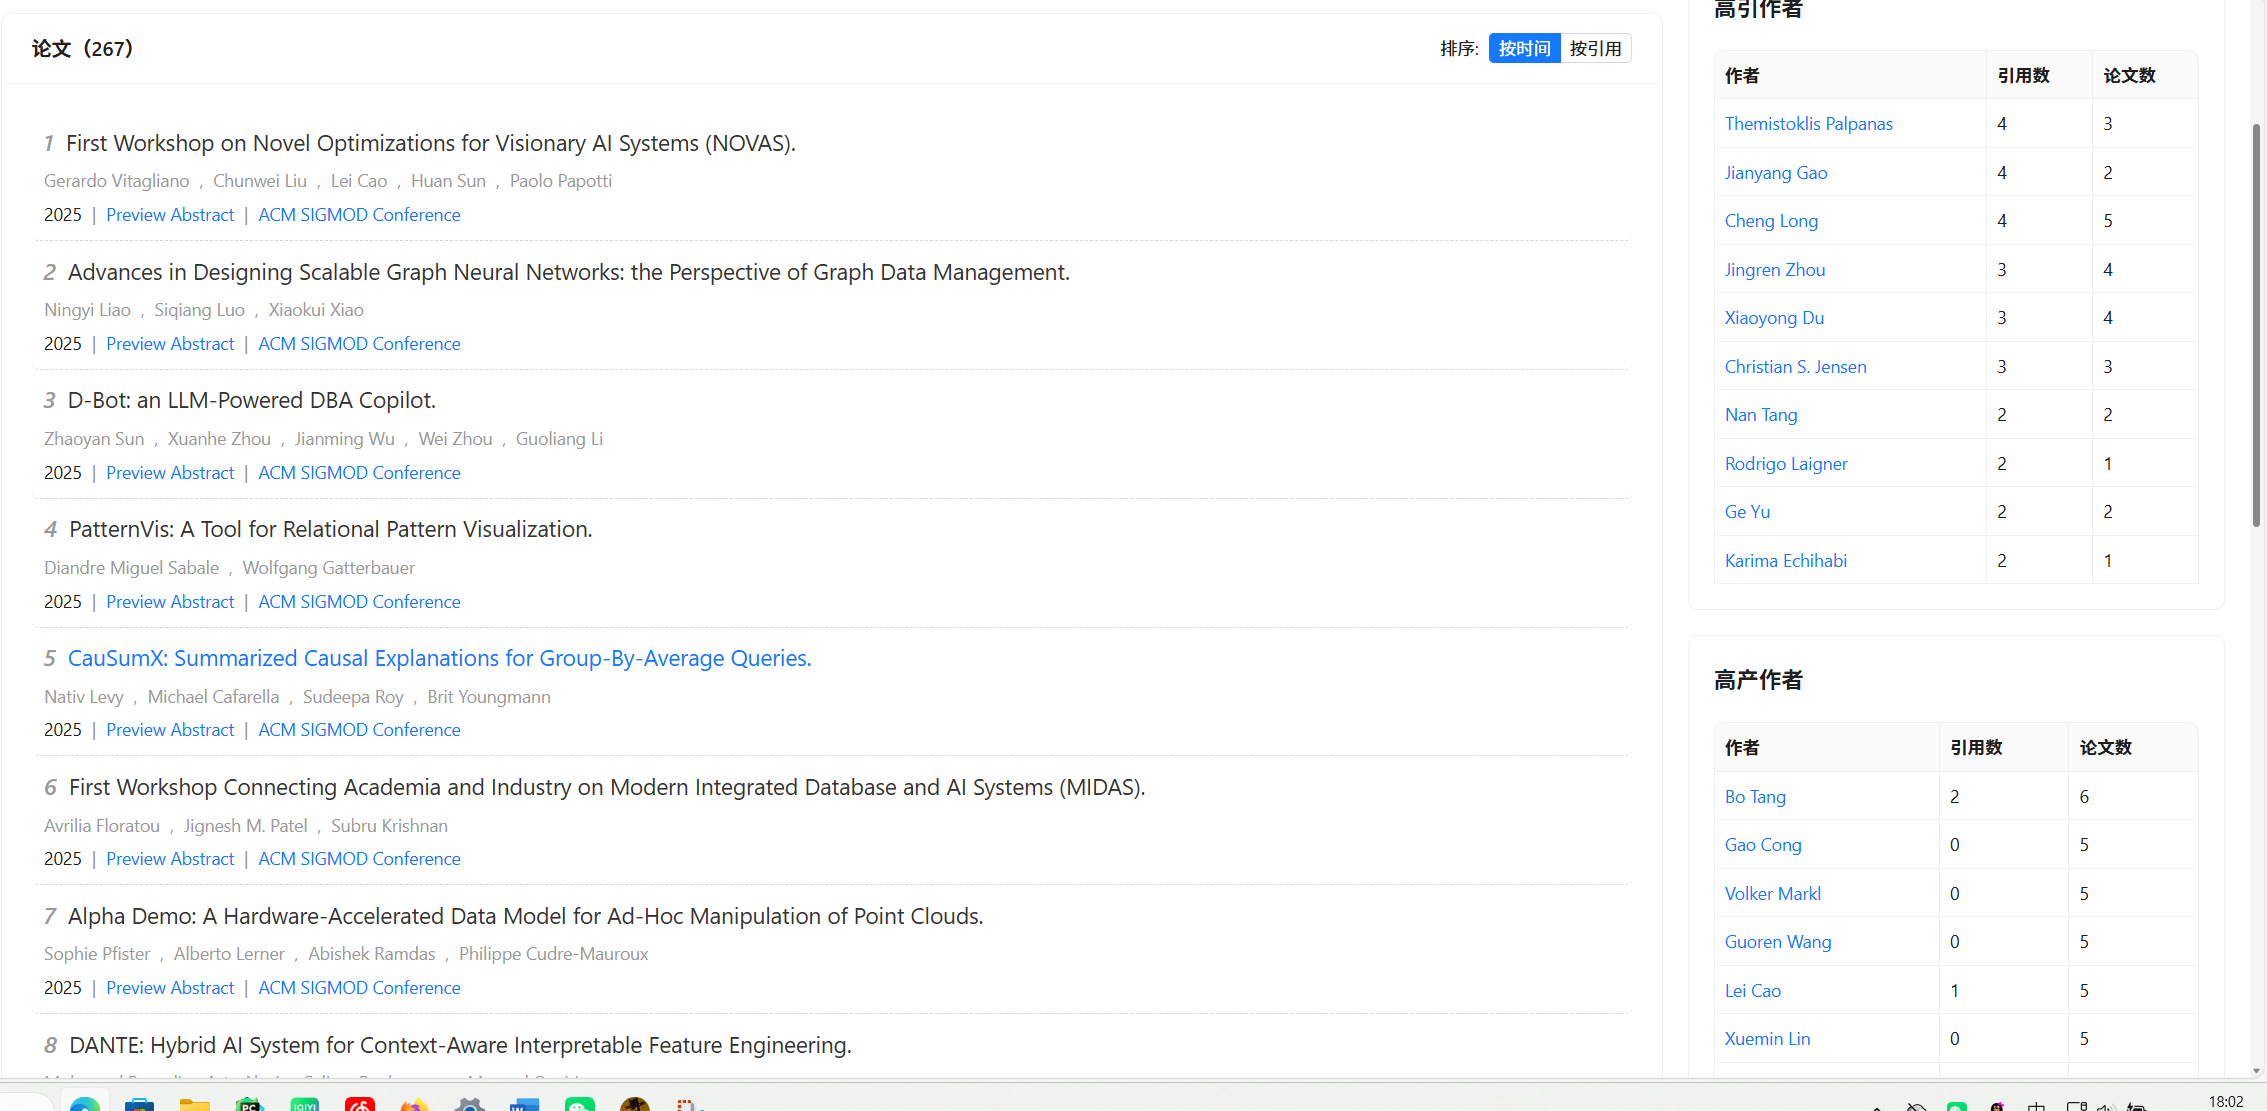The image size is (2267, 1111).
Task: Click ACM SIGMOD Conference for paper 1
Action: point(359,215)
